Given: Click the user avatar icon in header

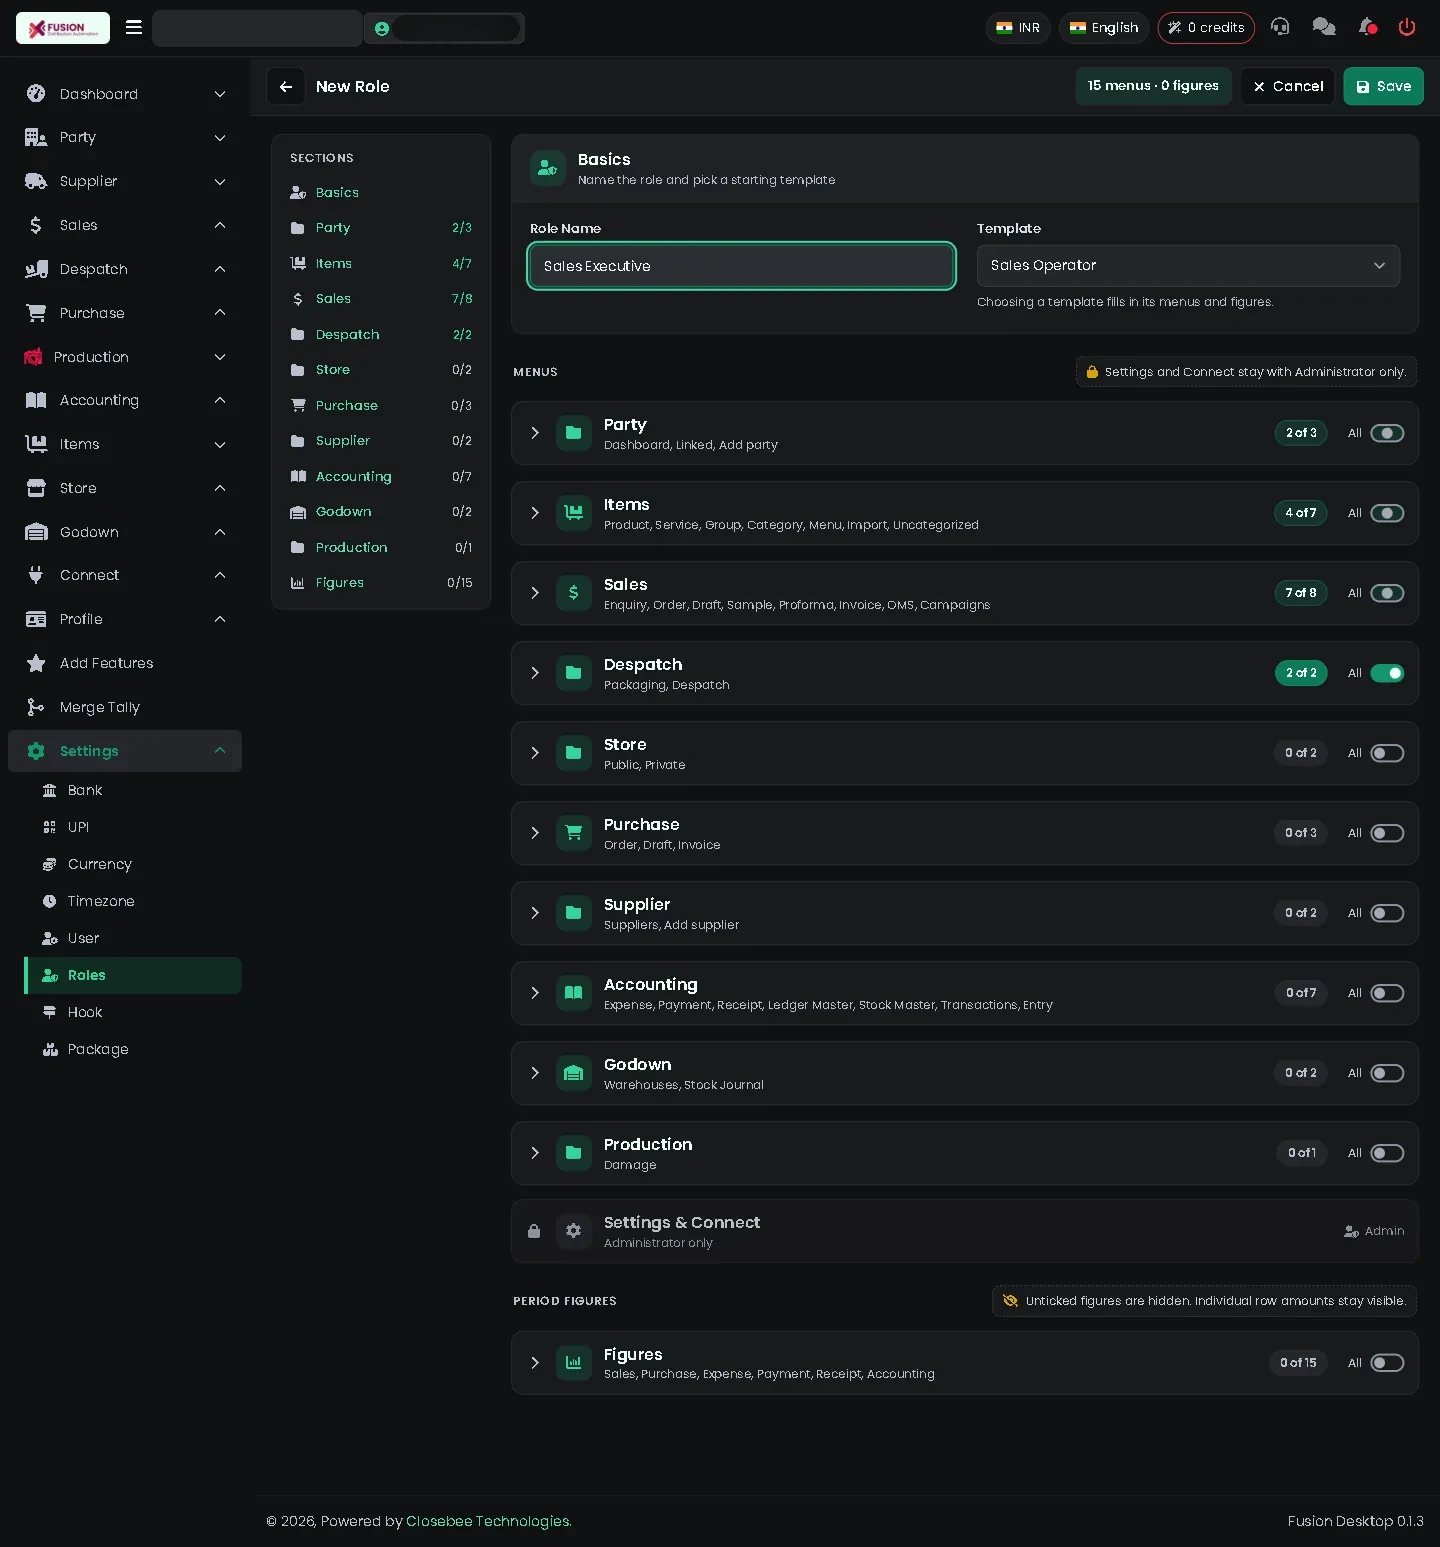Looking at the screenshot, I should 382,28.
